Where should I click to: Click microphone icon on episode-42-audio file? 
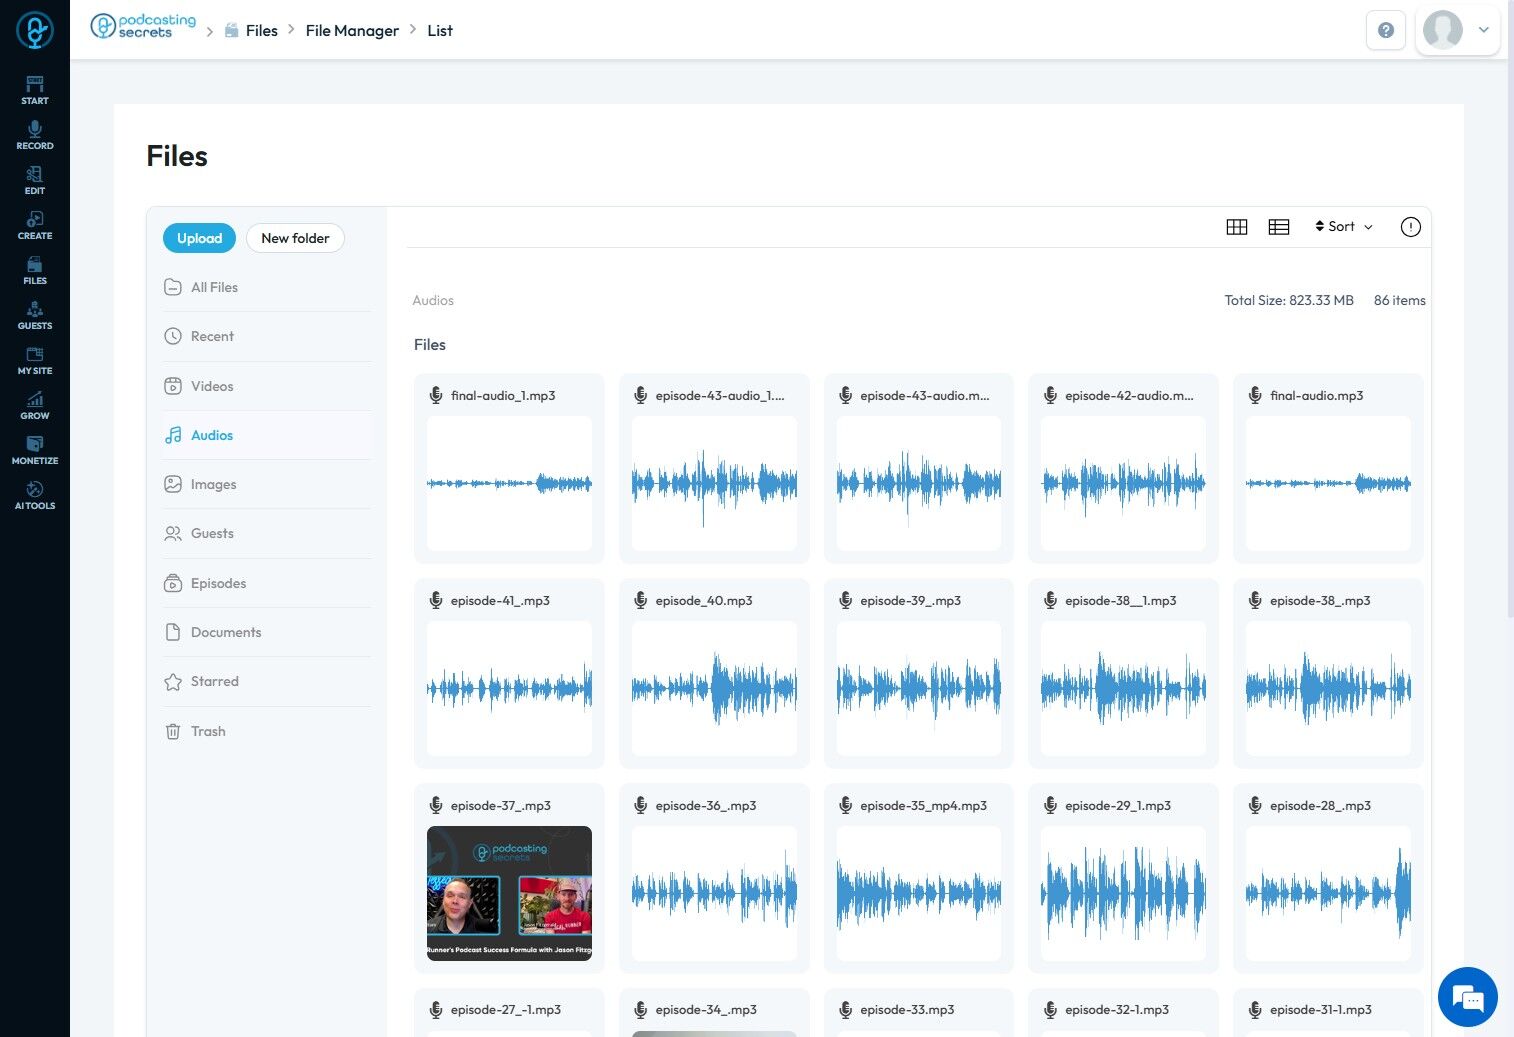tap(1050, 395)
